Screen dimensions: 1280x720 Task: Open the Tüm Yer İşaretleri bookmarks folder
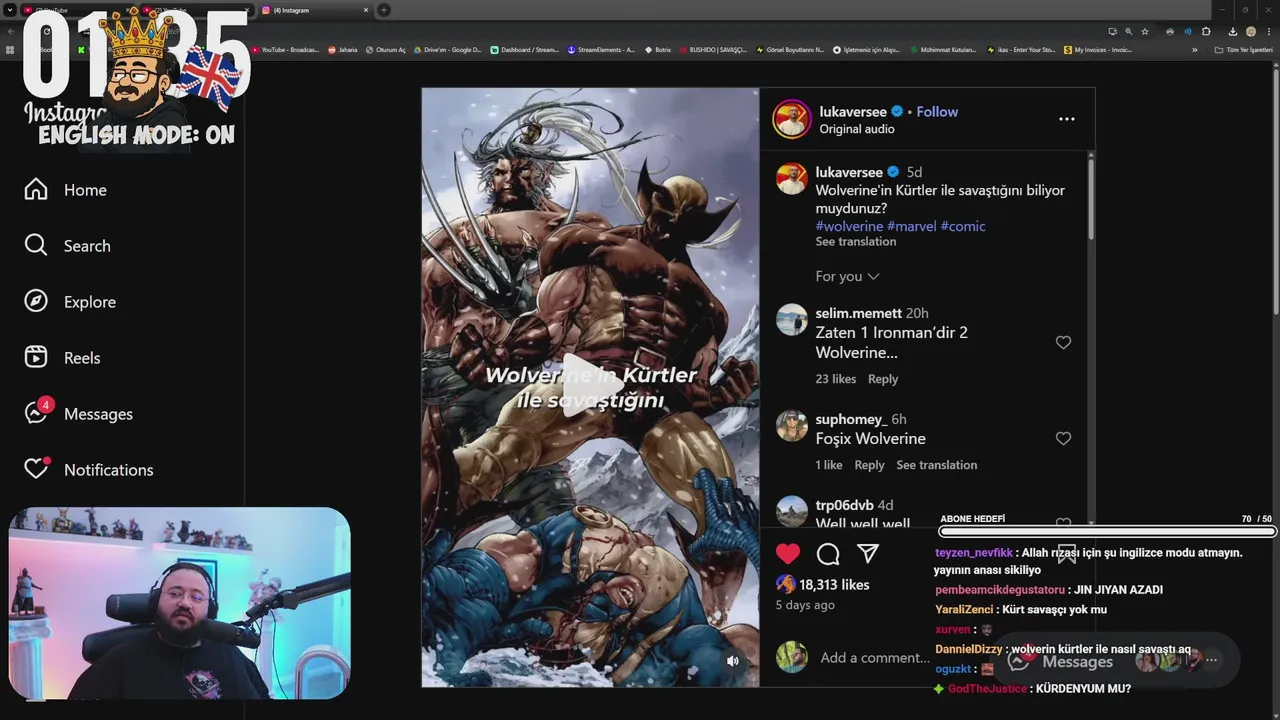pyautogui.click(x=1244, y=50)
